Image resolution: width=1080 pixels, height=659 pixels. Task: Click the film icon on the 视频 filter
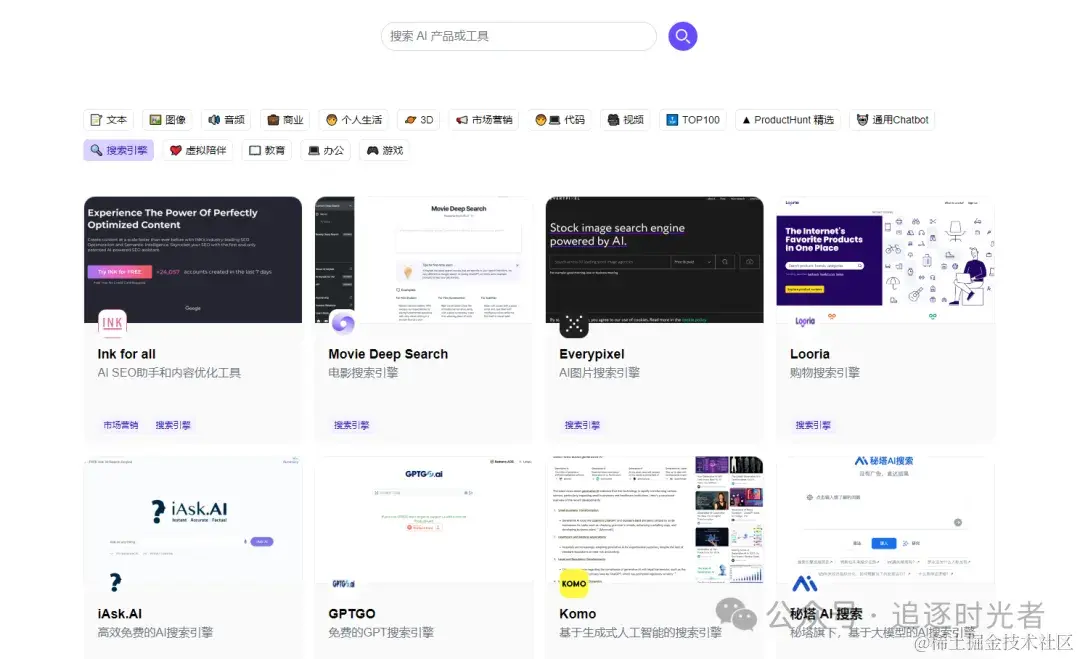612,119
